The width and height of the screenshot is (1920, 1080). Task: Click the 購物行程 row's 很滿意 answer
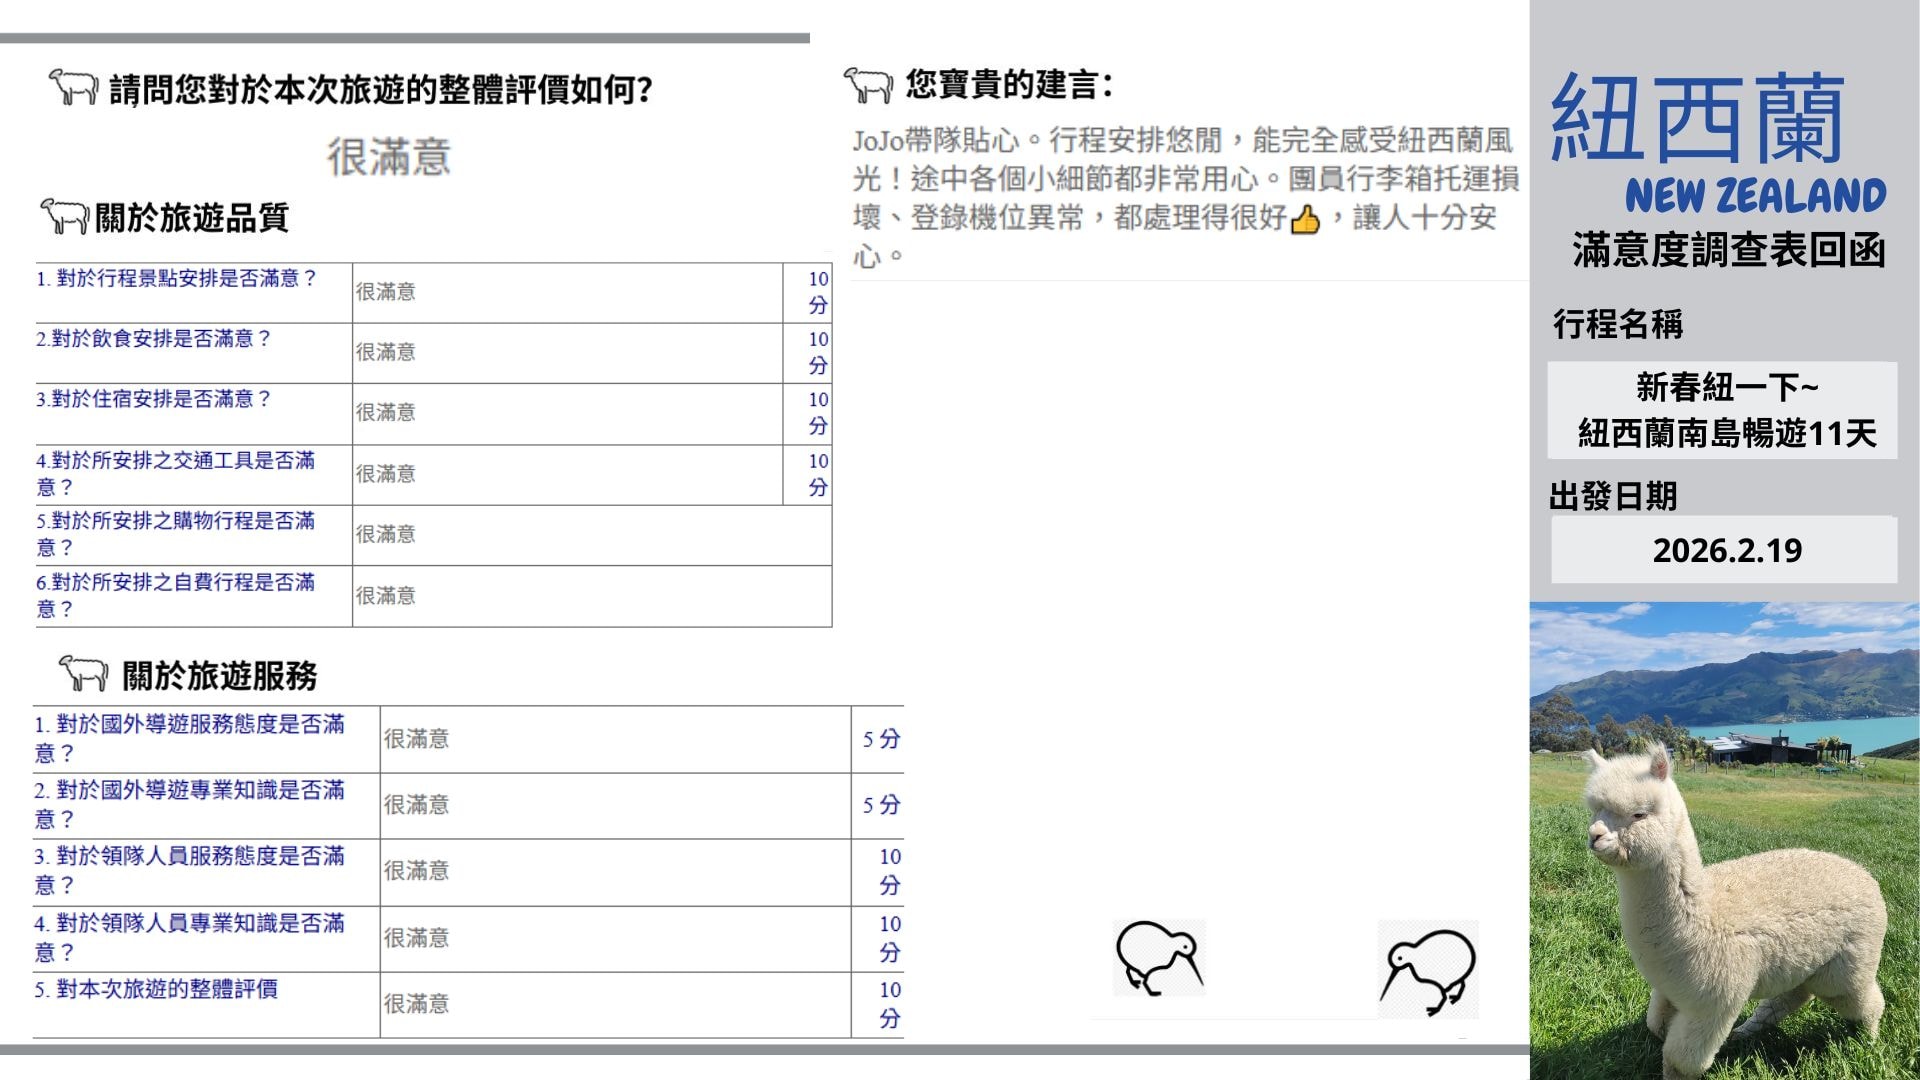click(385, 534)
